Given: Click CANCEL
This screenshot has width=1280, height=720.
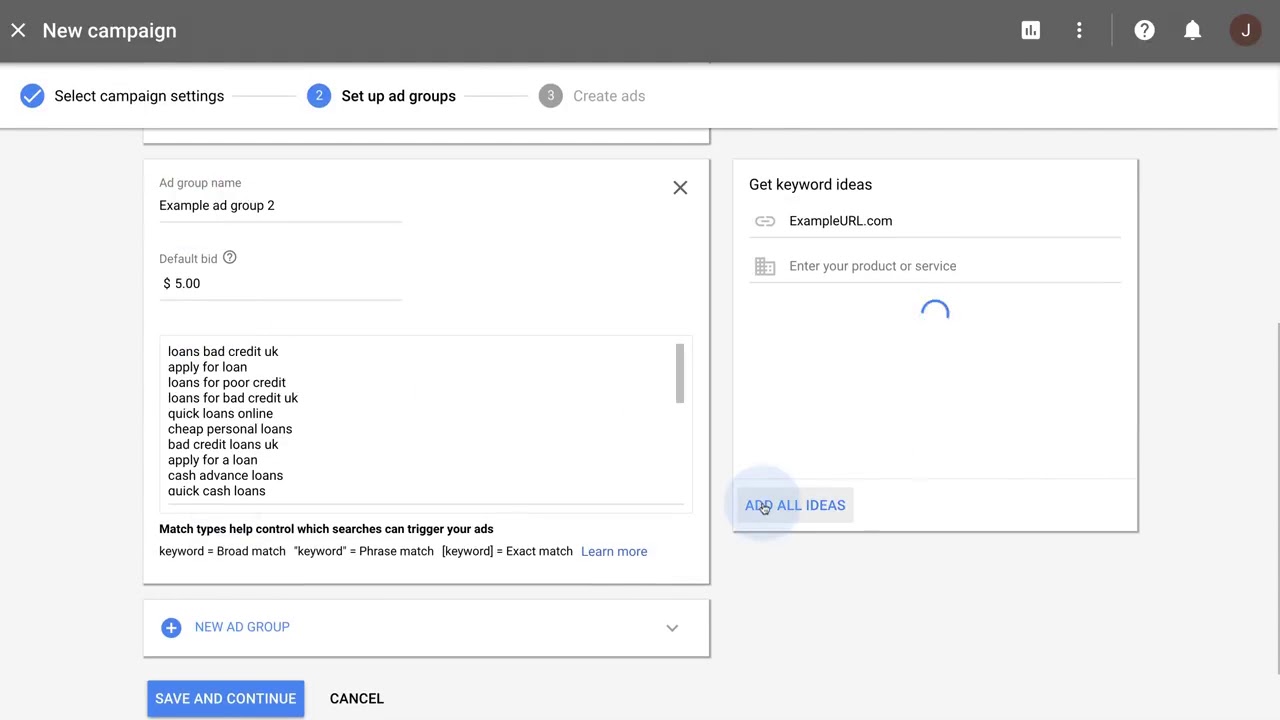Looking at the screenshot, I should (357, 699).
